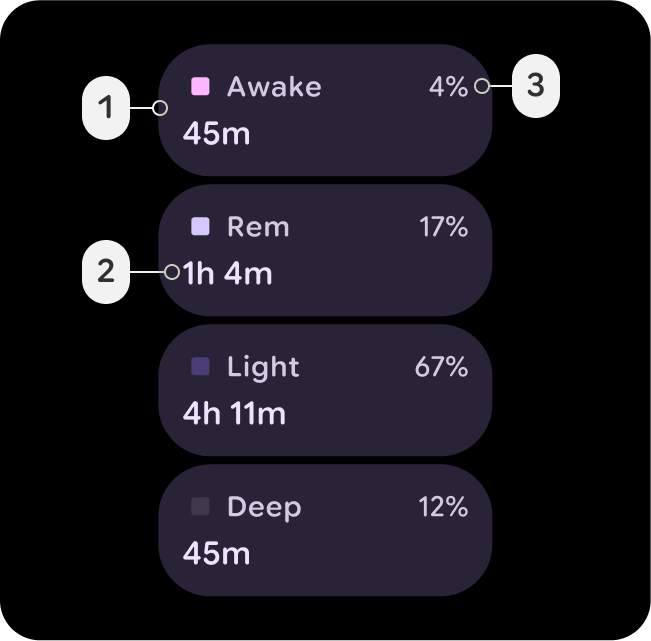Select the Awake label text
This screenshot has width=651, height=641.
(x=274, y=87)
